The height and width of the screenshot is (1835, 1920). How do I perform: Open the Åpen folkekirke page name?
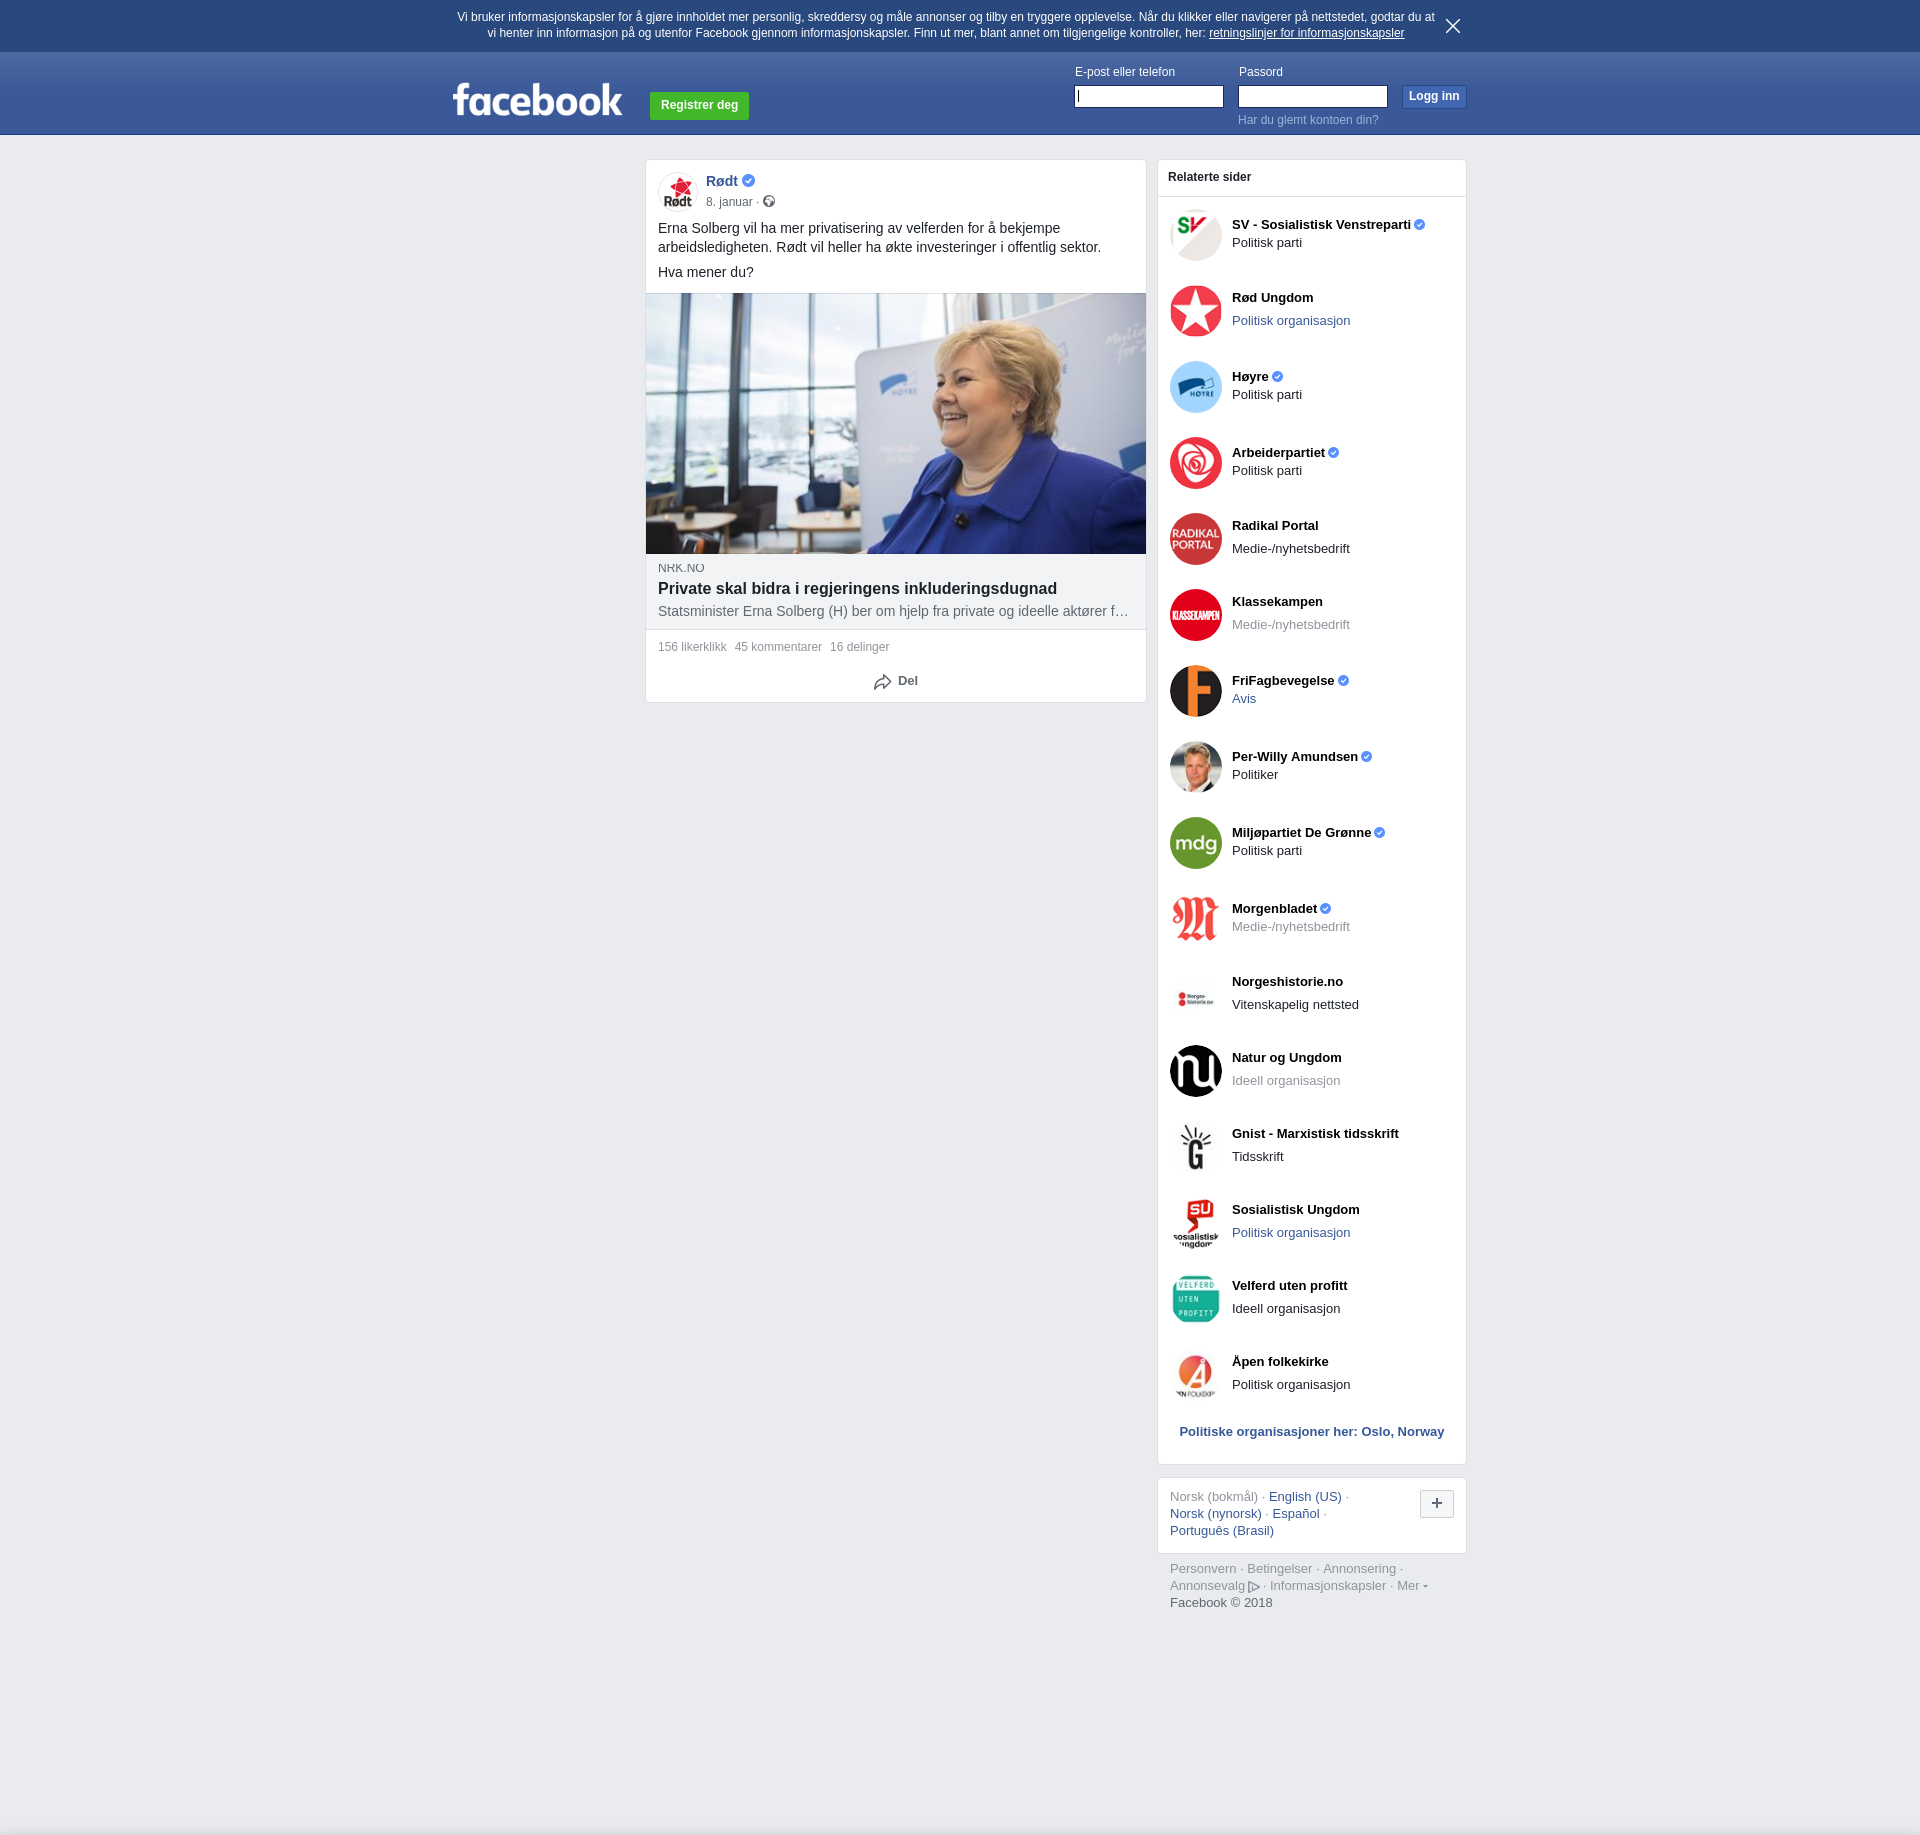[1280, 1362]
